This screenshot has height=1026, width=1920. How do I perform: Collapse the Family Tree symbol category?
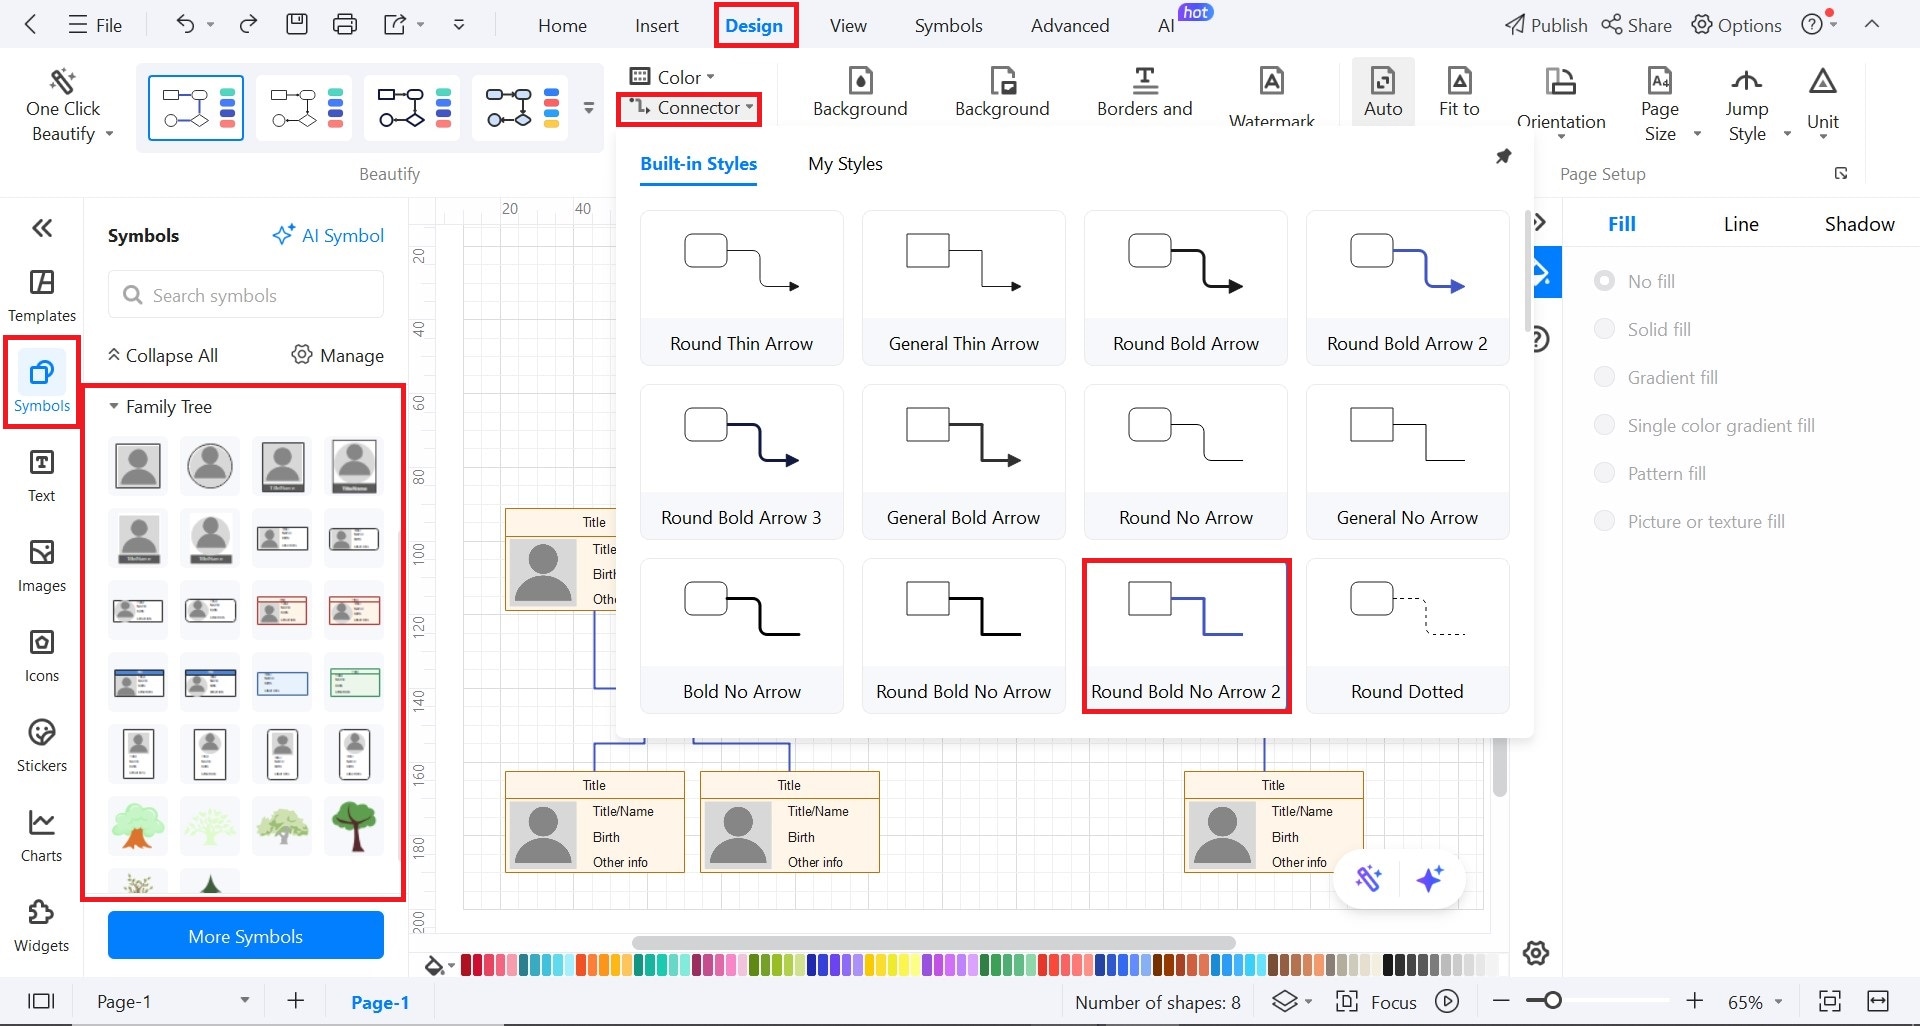(114, 407)
